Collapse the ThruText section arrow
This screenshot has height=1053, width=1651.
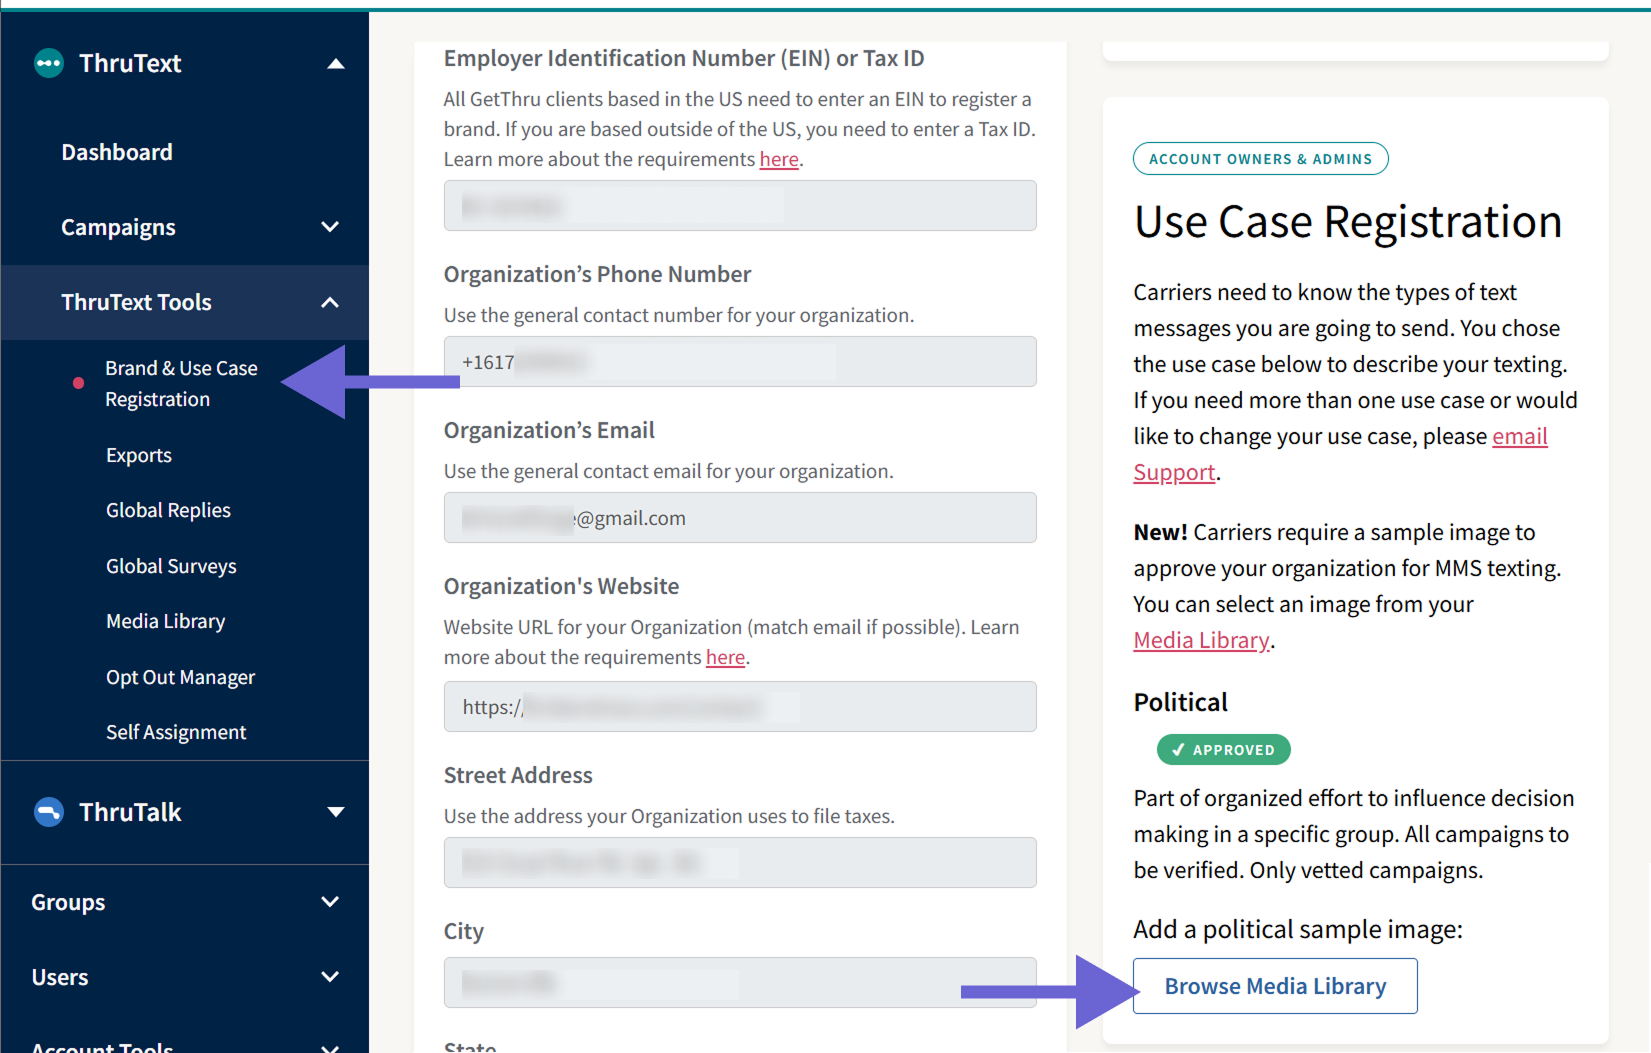tap(336, 64)
